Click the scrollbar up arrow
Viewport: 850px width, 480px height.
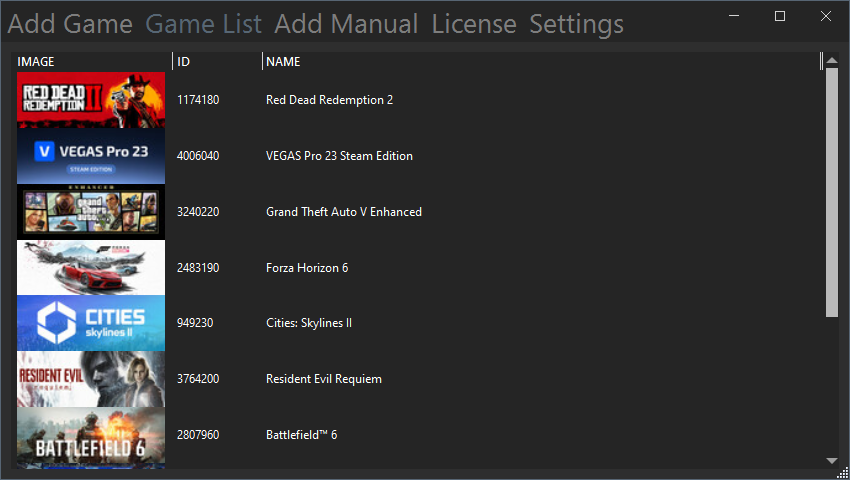point(831,61)
